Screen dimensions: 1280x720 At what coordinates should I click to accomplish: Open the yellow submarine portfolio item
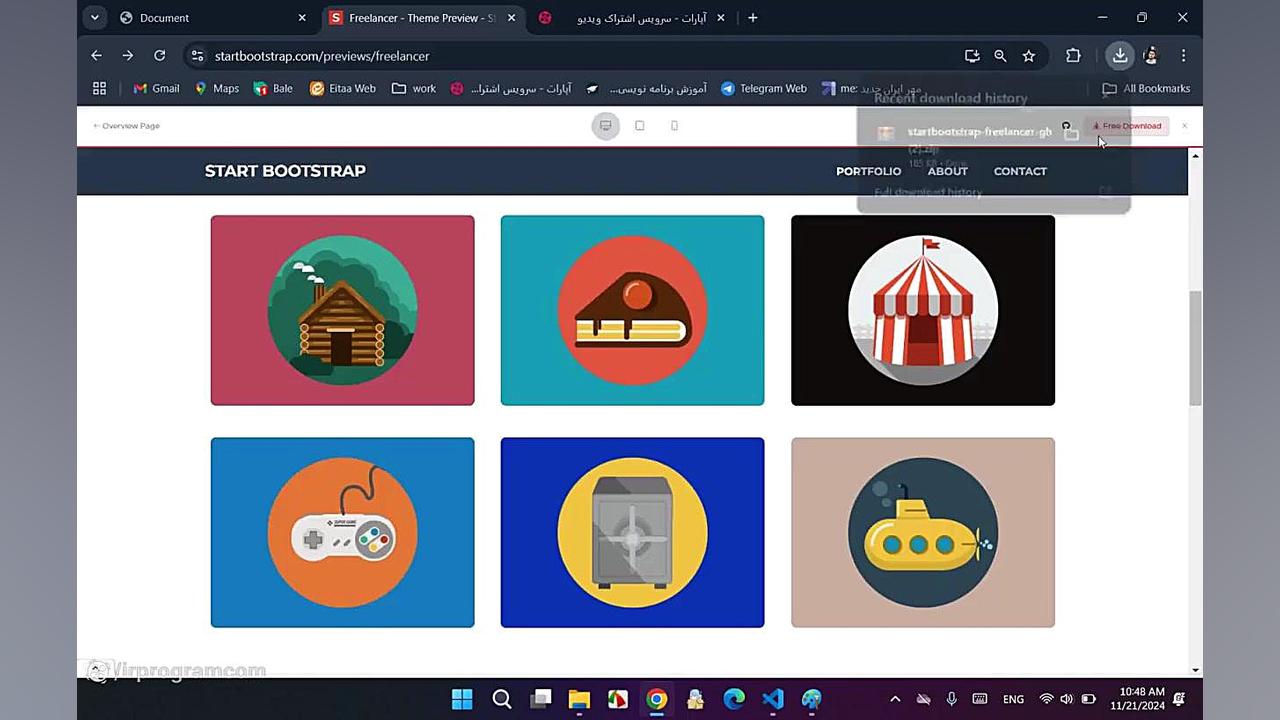922,532
